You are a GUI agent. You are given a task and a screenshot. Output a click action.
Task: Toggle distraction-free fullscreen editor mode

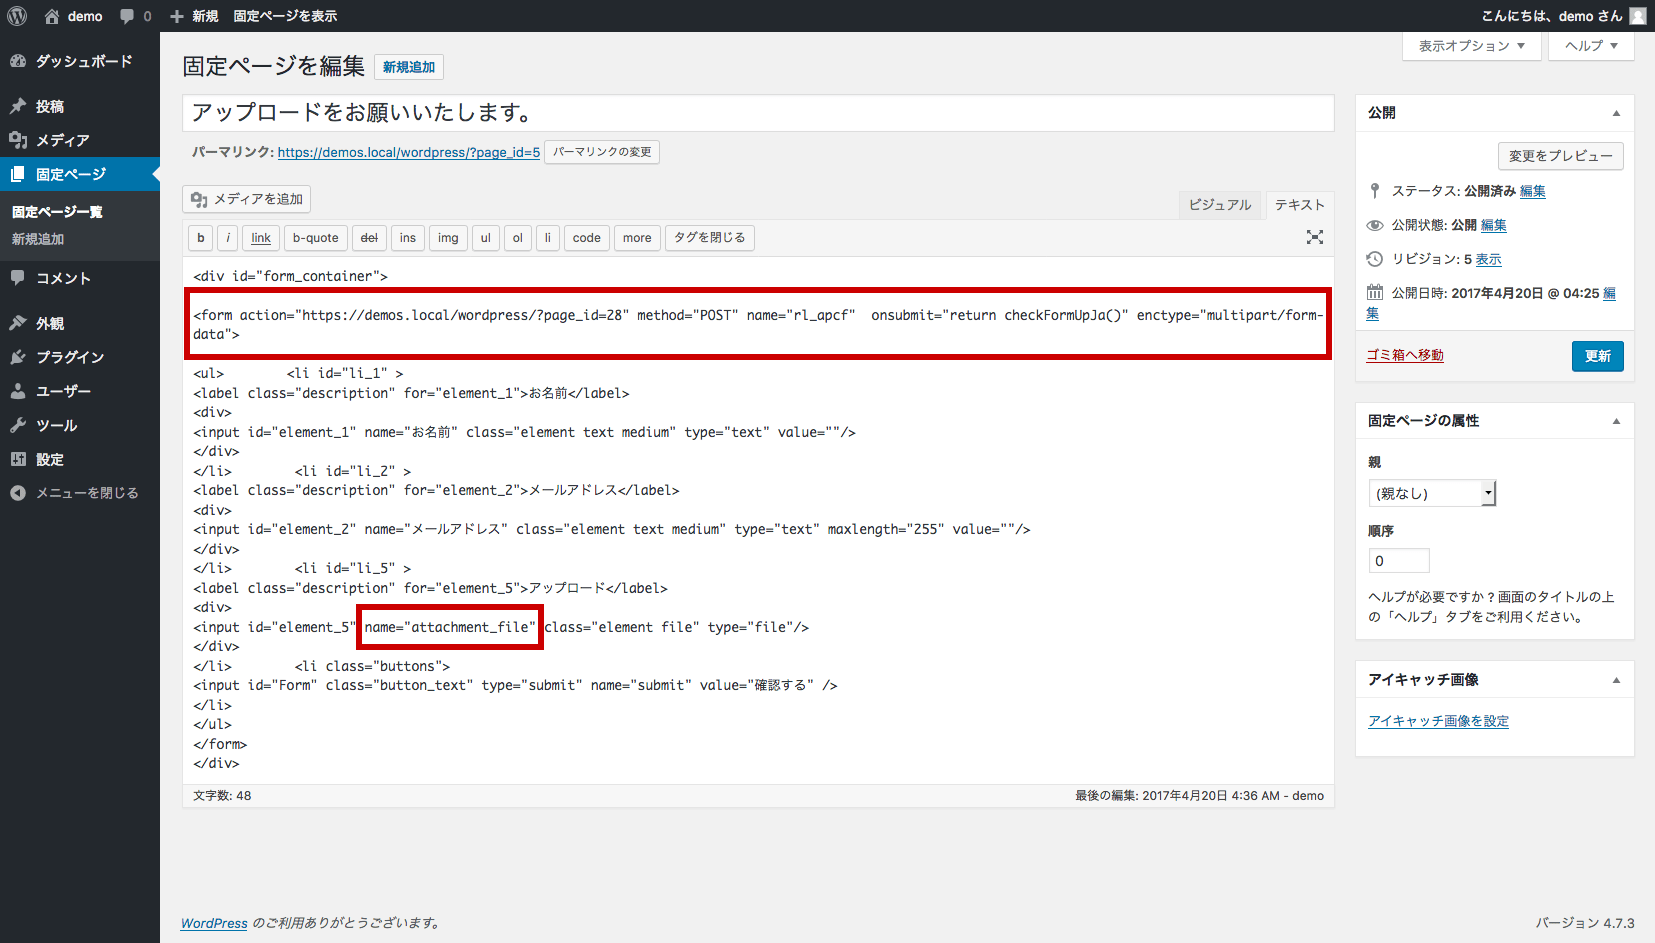click(x=1314, y=237)
